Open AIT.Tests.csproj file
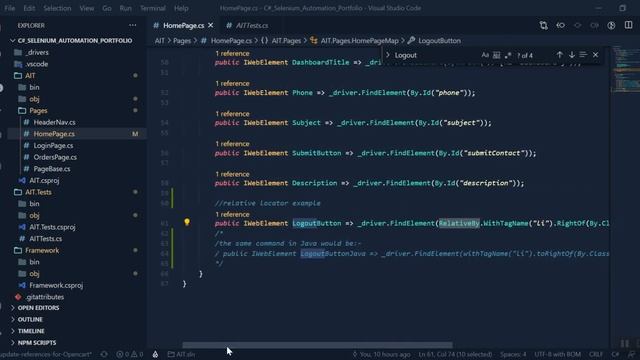640x360 pixels. click(52, 227)
